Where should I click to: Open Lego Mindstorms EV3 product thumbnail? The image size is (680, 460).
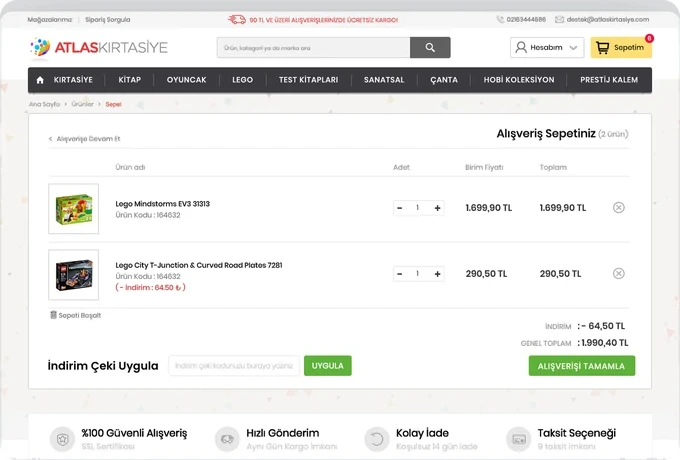(74, 209)
